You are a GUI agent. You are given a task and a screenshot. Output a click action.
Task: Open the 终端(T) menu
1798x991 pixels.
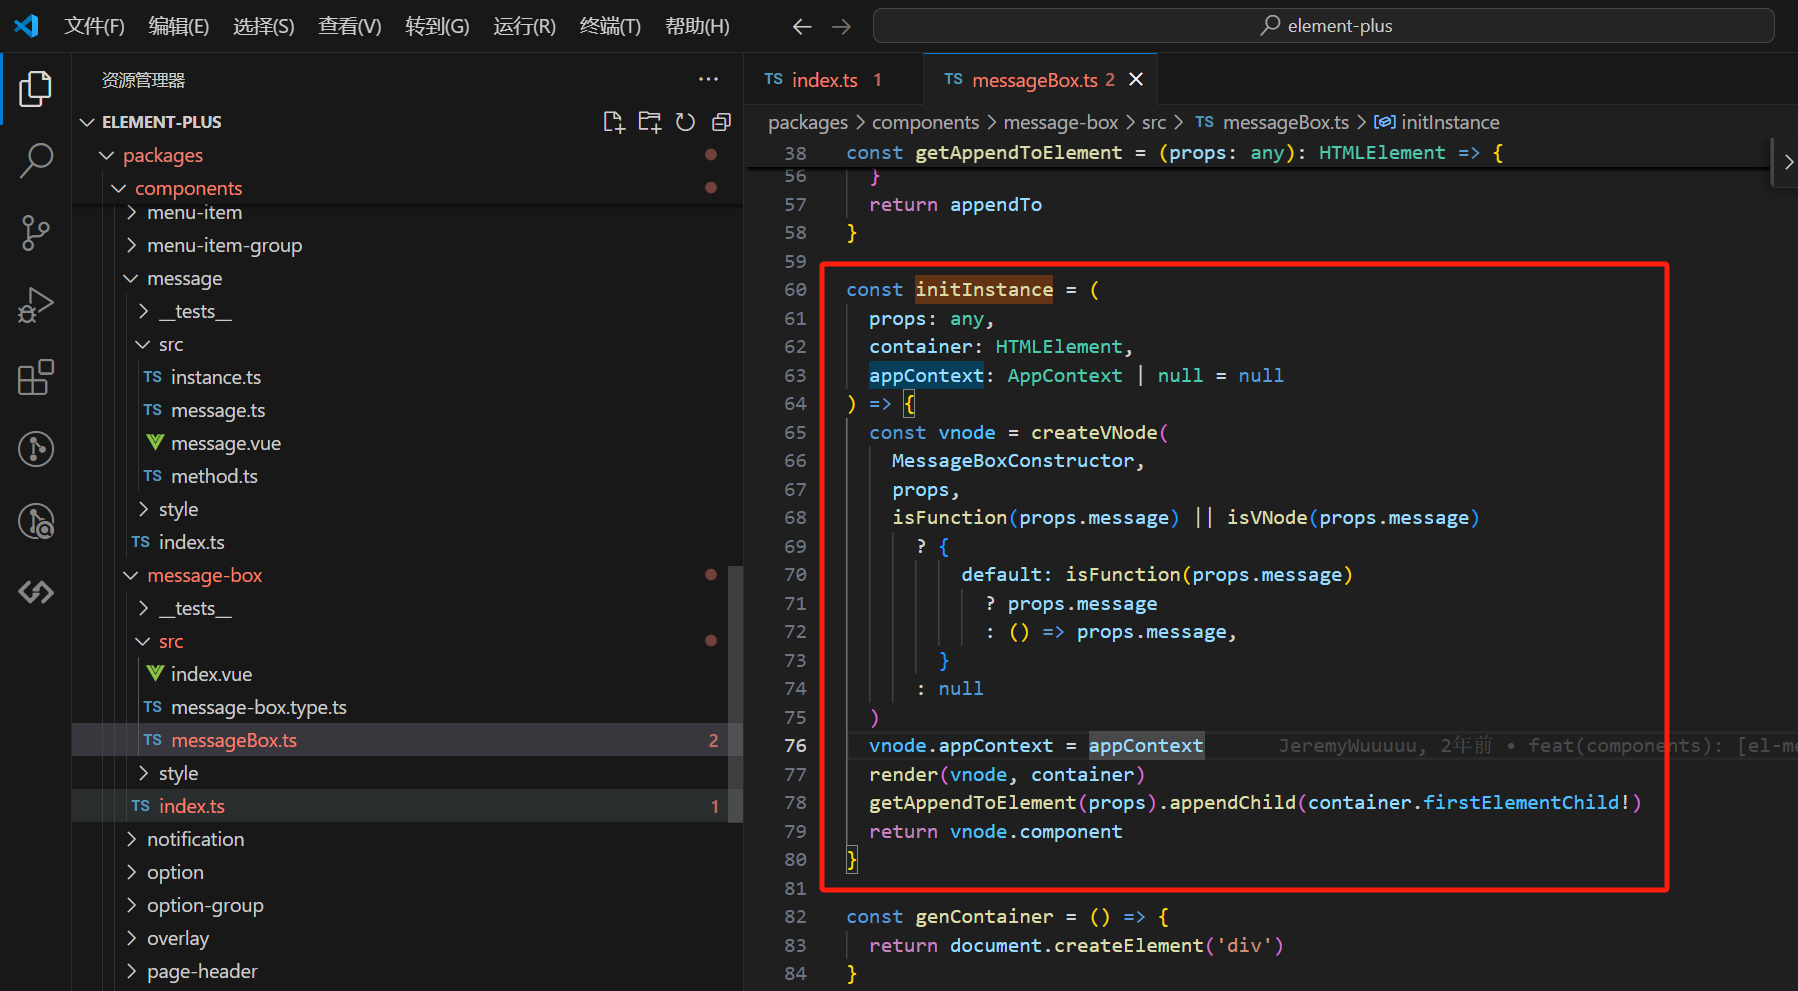point(609,26)
